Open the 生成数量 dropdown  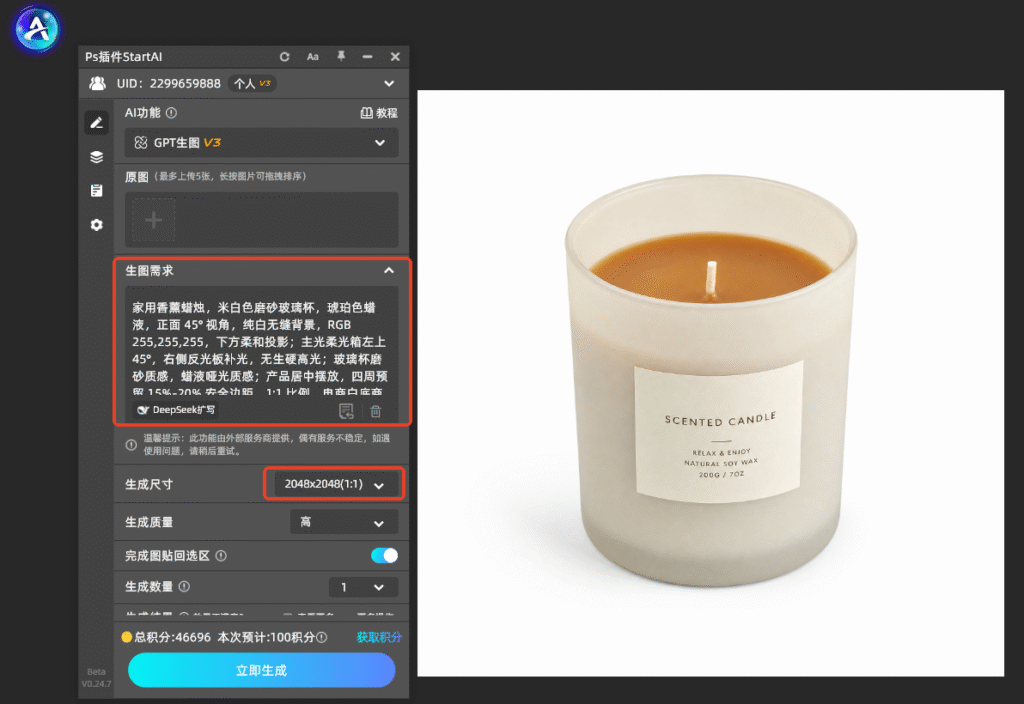pos(364,587)
